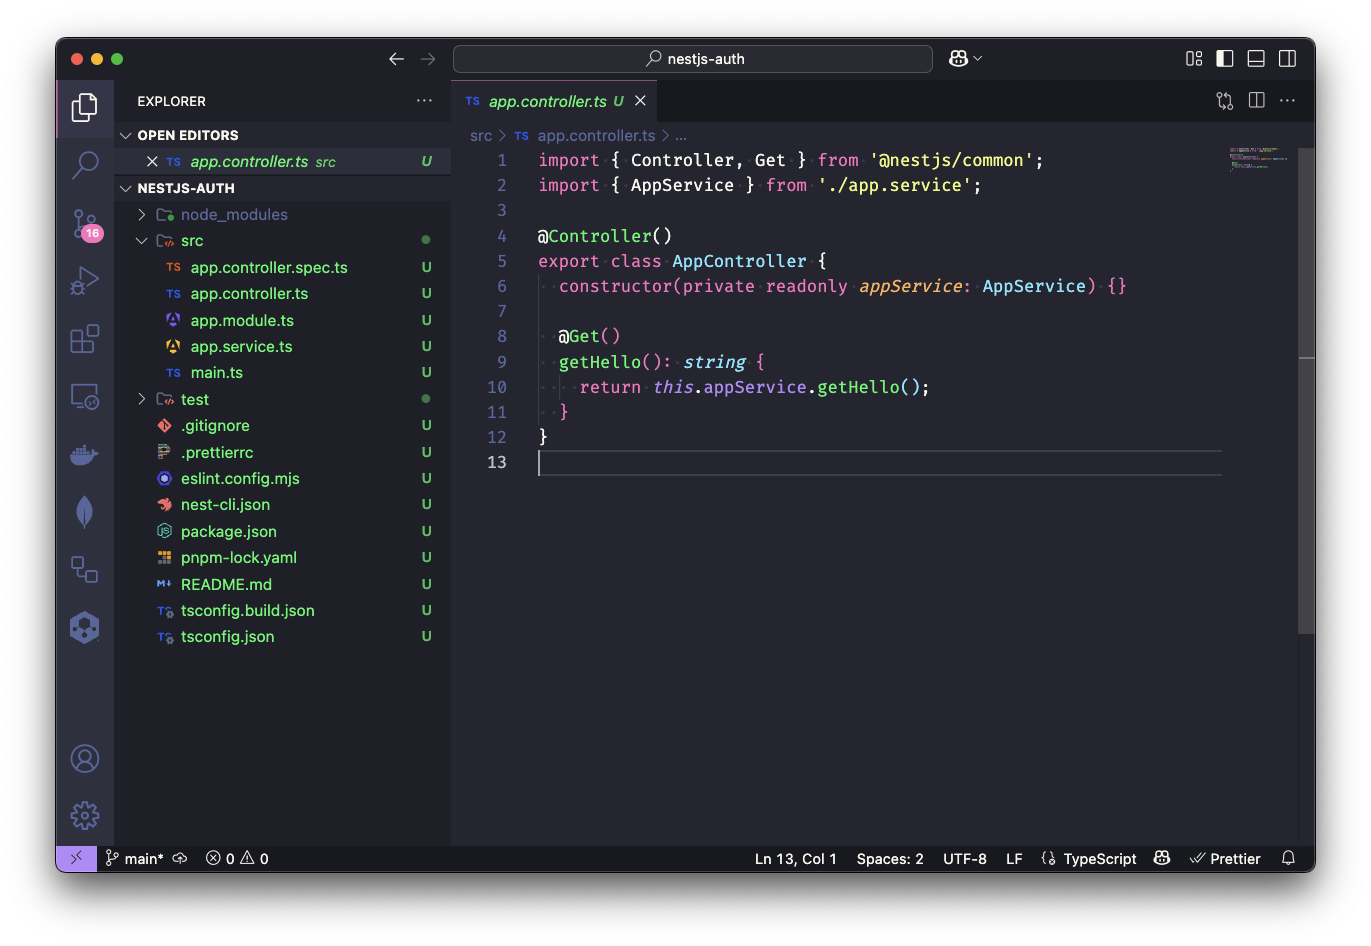This screenshot has width=1371, height=946.
Task: Open eslint.config.mjs file
Action: point(283,479)
